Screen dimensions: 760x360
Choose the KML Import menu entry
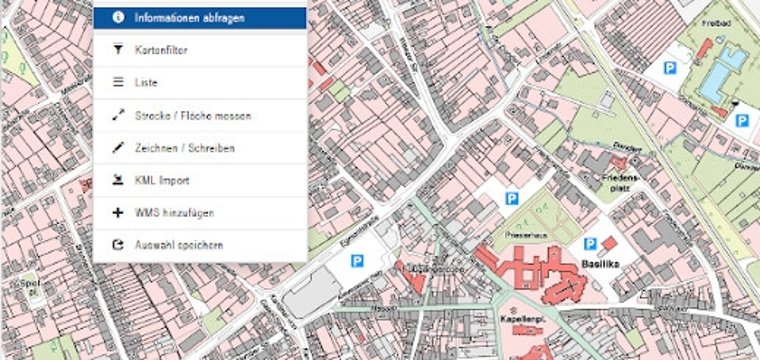pyautogui.click(x=200, y=180)
